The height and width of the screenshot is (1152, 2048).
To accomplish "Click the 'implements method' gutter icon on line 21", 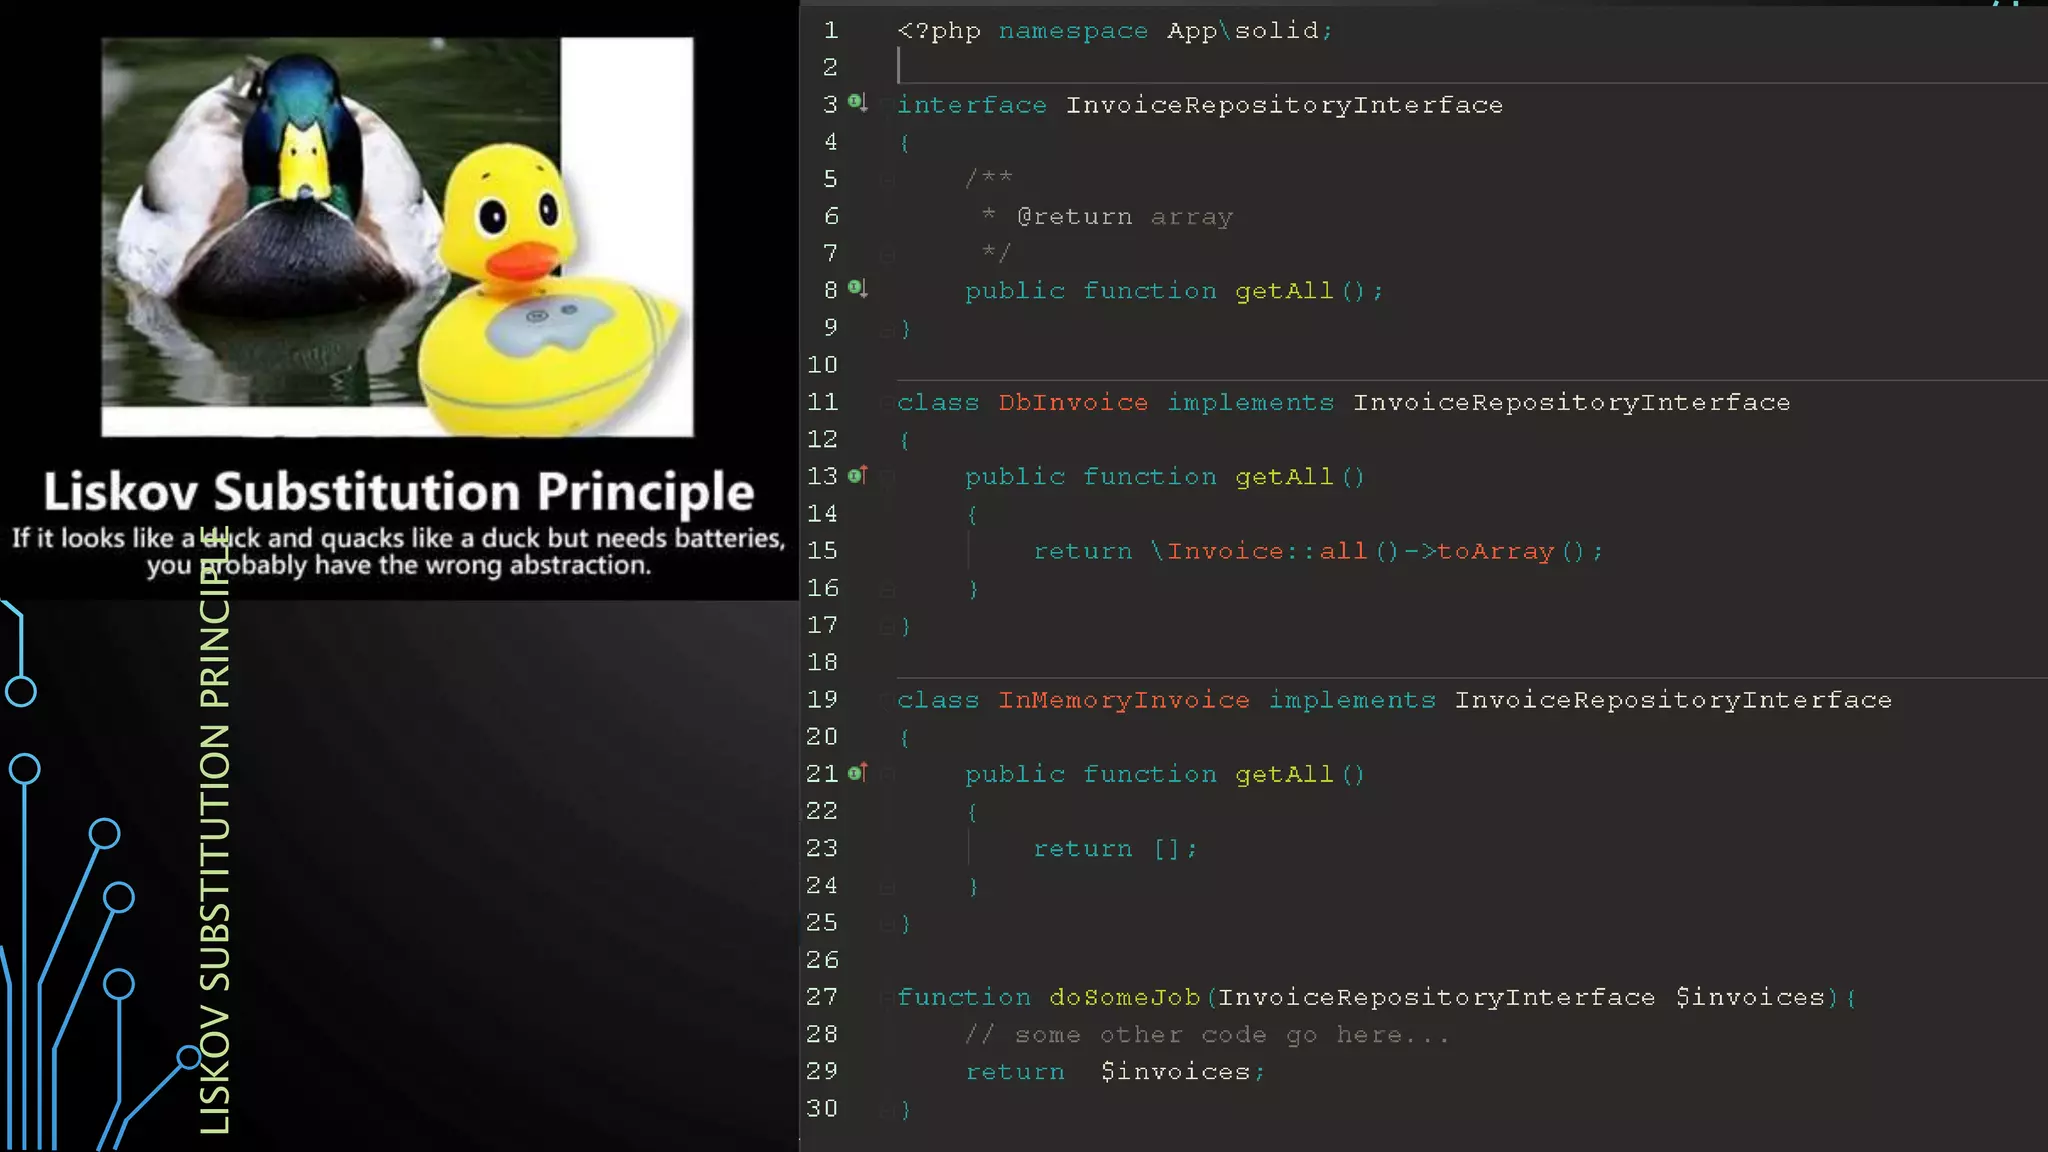I will [x=857, y=772].
